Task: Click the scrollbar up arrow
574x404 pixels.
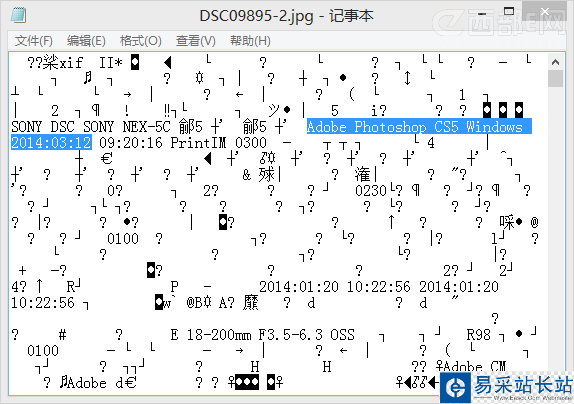Action: click(x=555, y=62)
